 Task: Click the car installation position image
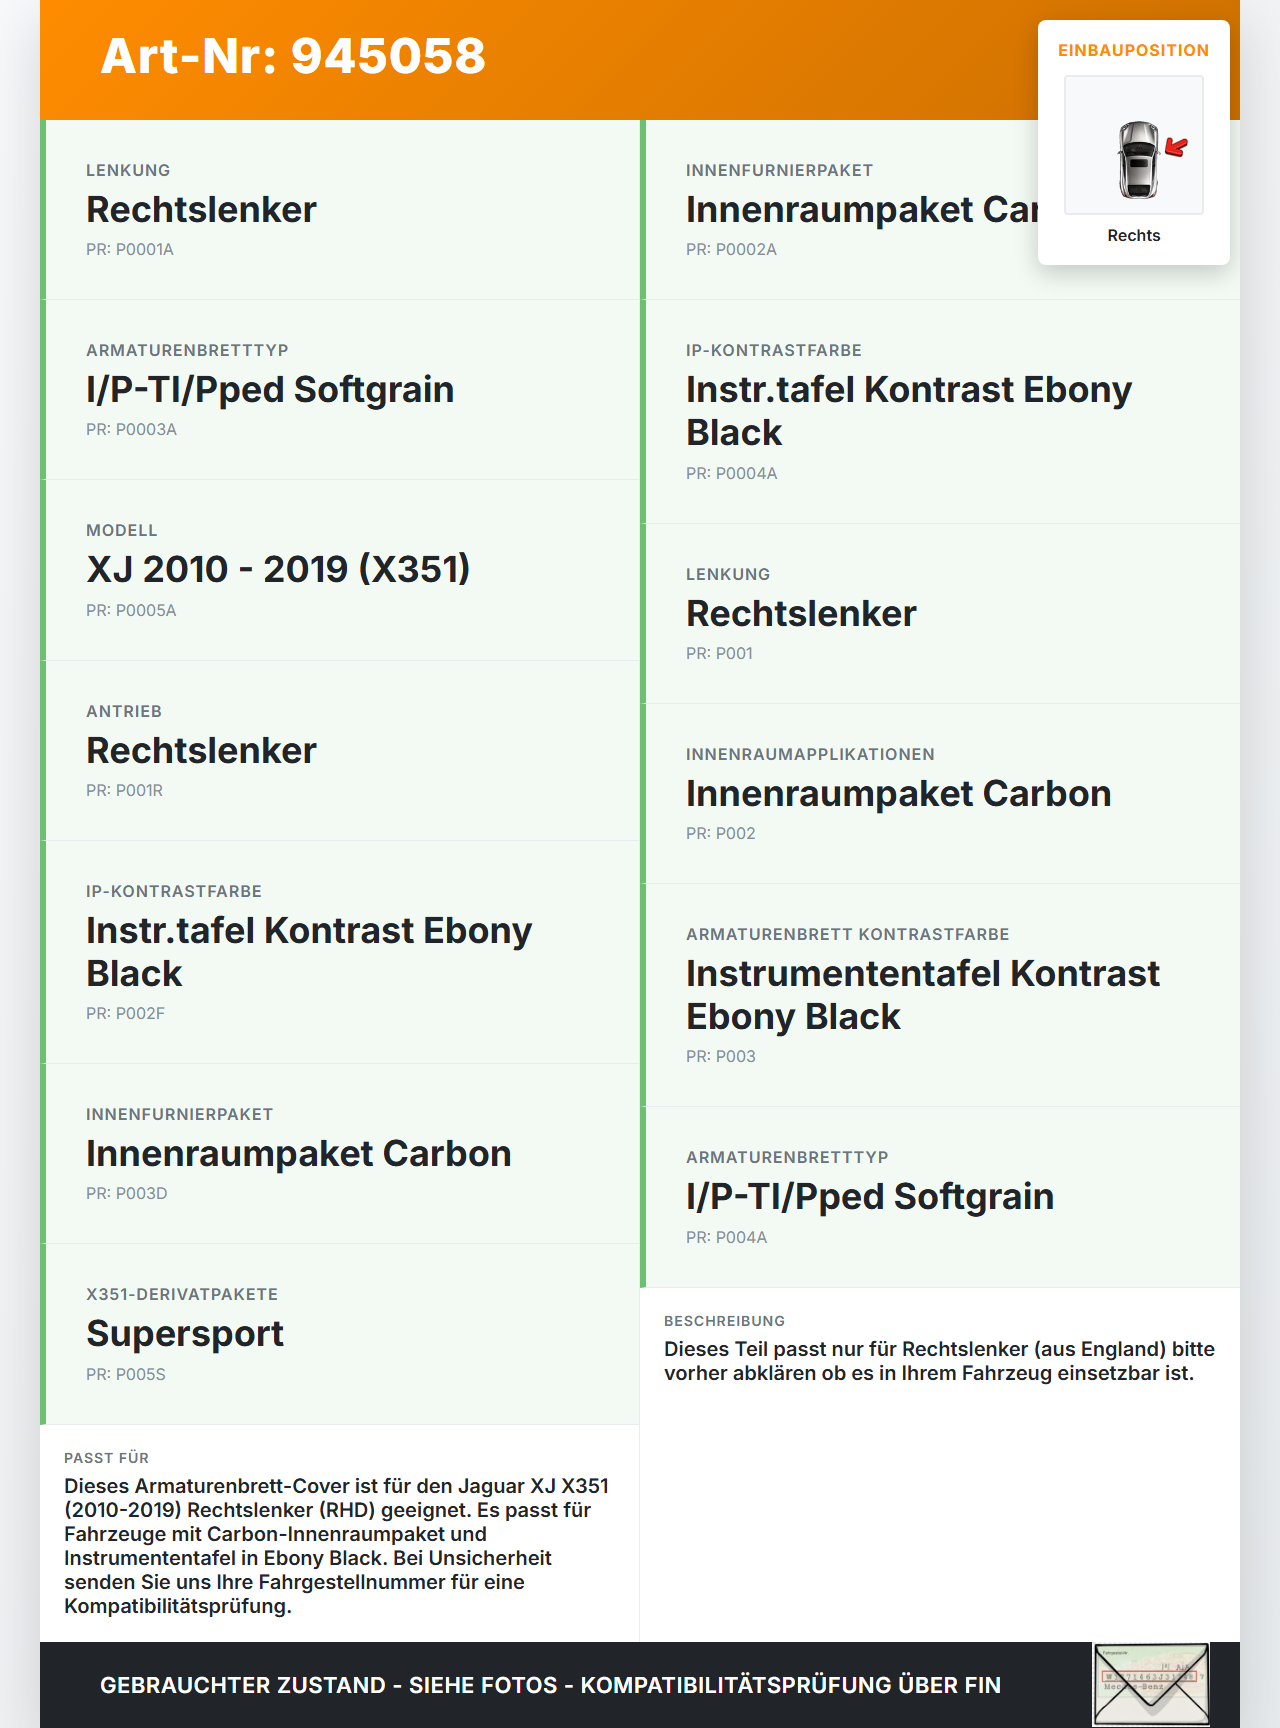point(1134,145)
